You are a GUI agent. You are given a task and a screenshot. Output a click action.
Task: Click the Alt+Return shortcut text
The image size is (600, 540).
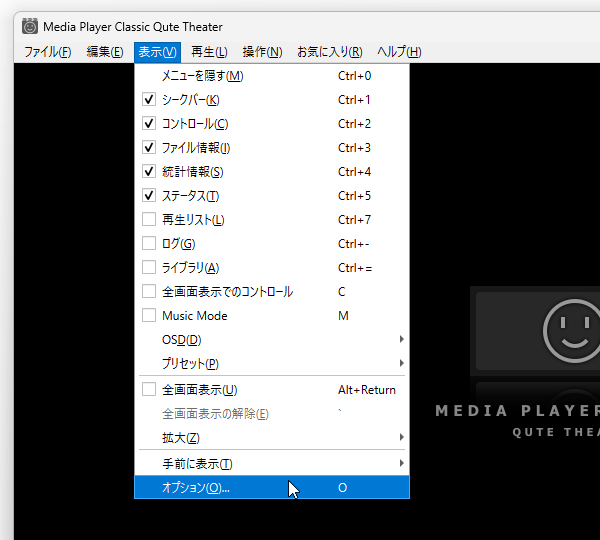pyautogui.click(x=367, y=390)
